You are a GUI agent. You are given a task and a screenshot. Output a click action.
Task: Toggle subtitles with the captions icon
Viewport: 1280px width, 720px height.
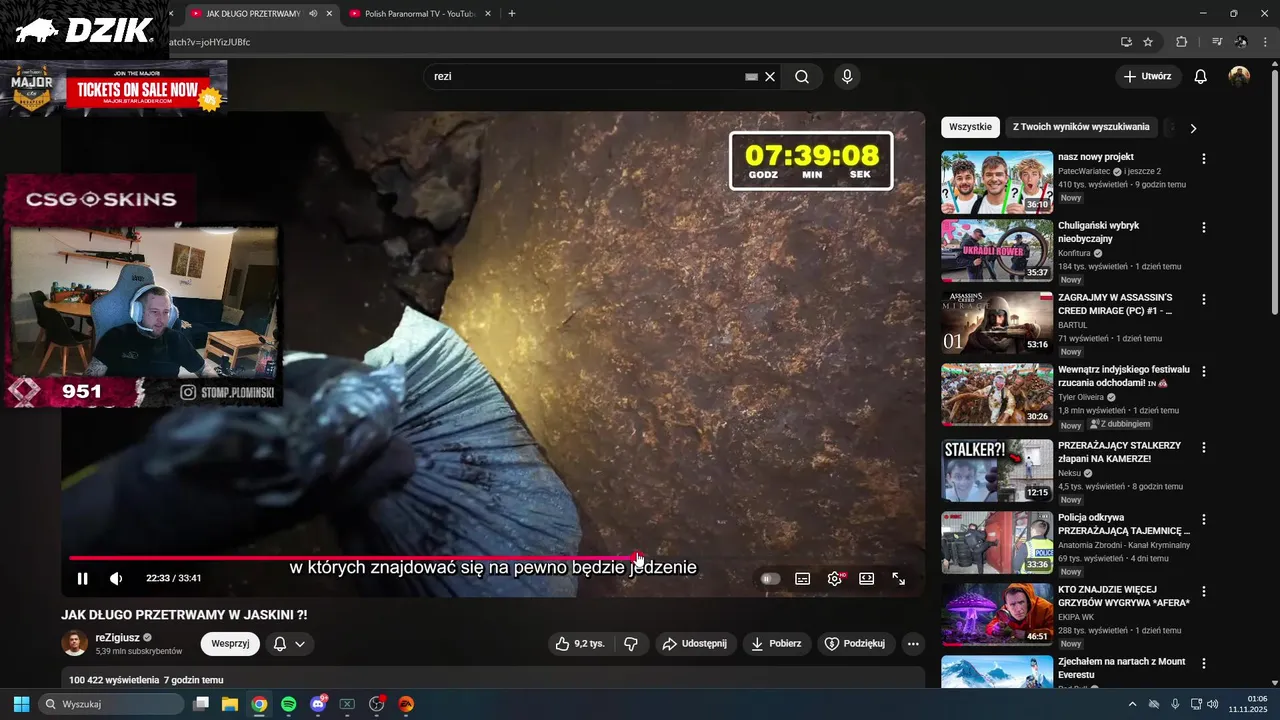[802, 578]
